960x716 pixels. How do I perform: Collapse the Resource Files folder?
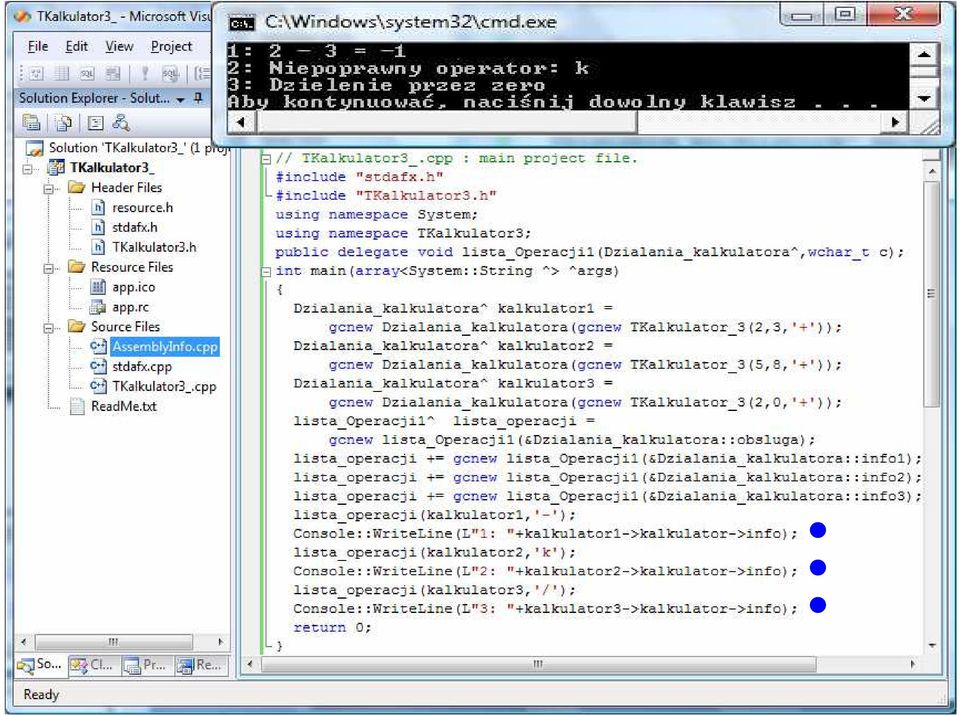(x=48, y=268)
